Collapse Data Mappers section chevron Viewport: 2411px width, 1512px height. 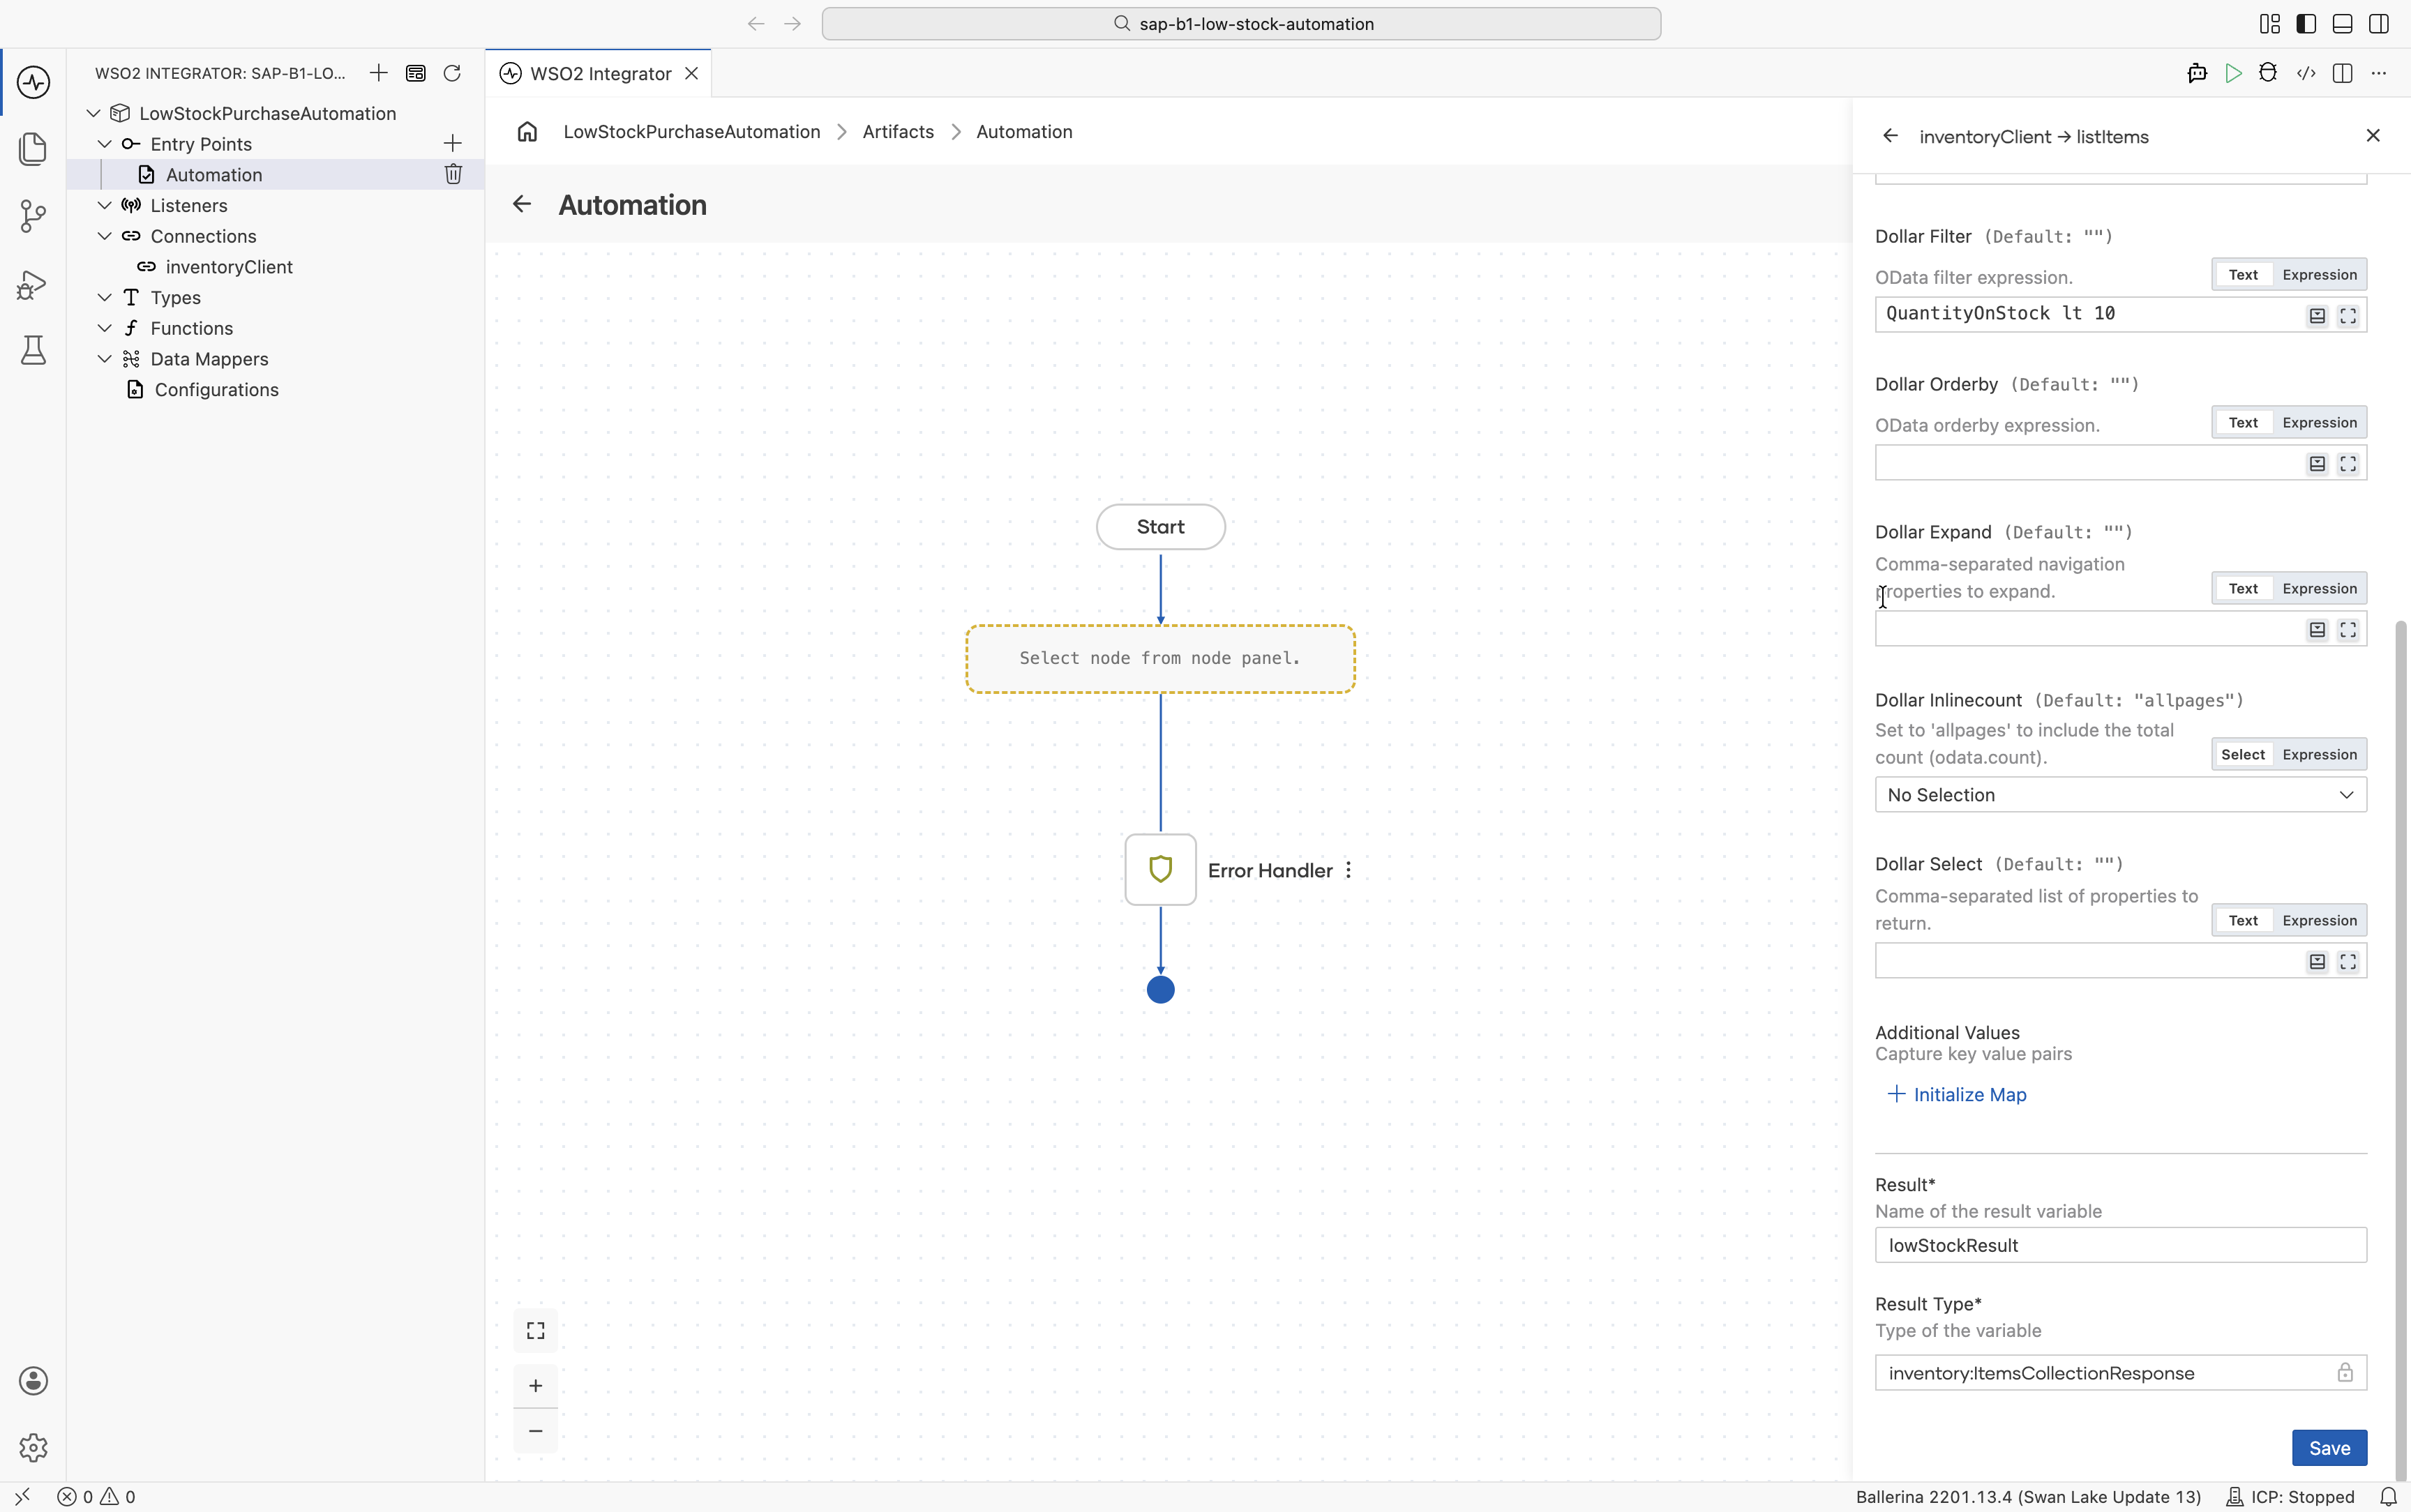(x=104, y=359)
